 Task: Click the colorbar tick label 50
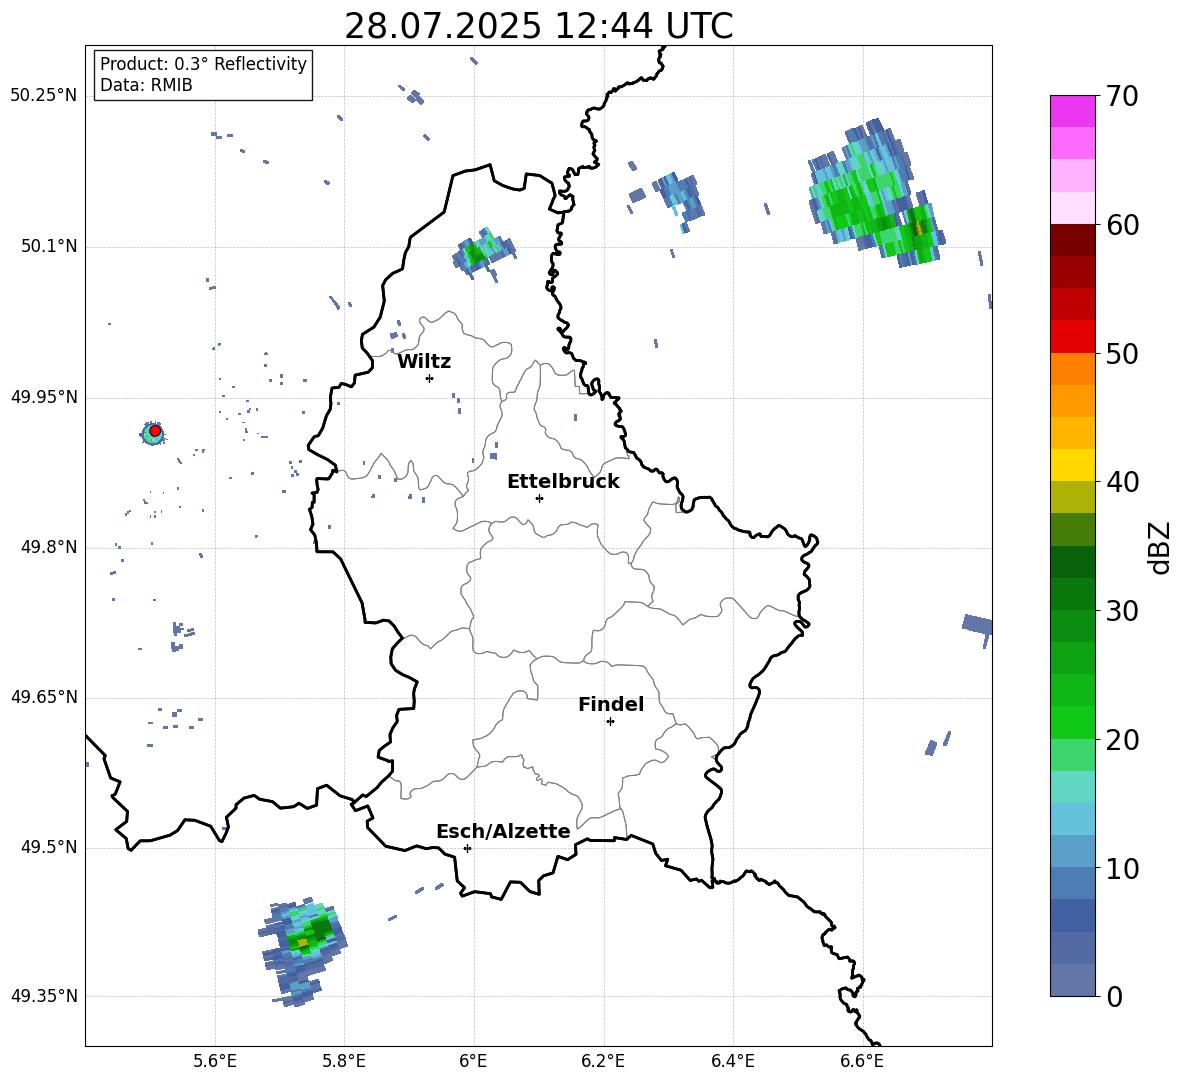[x=1122, y=353]
